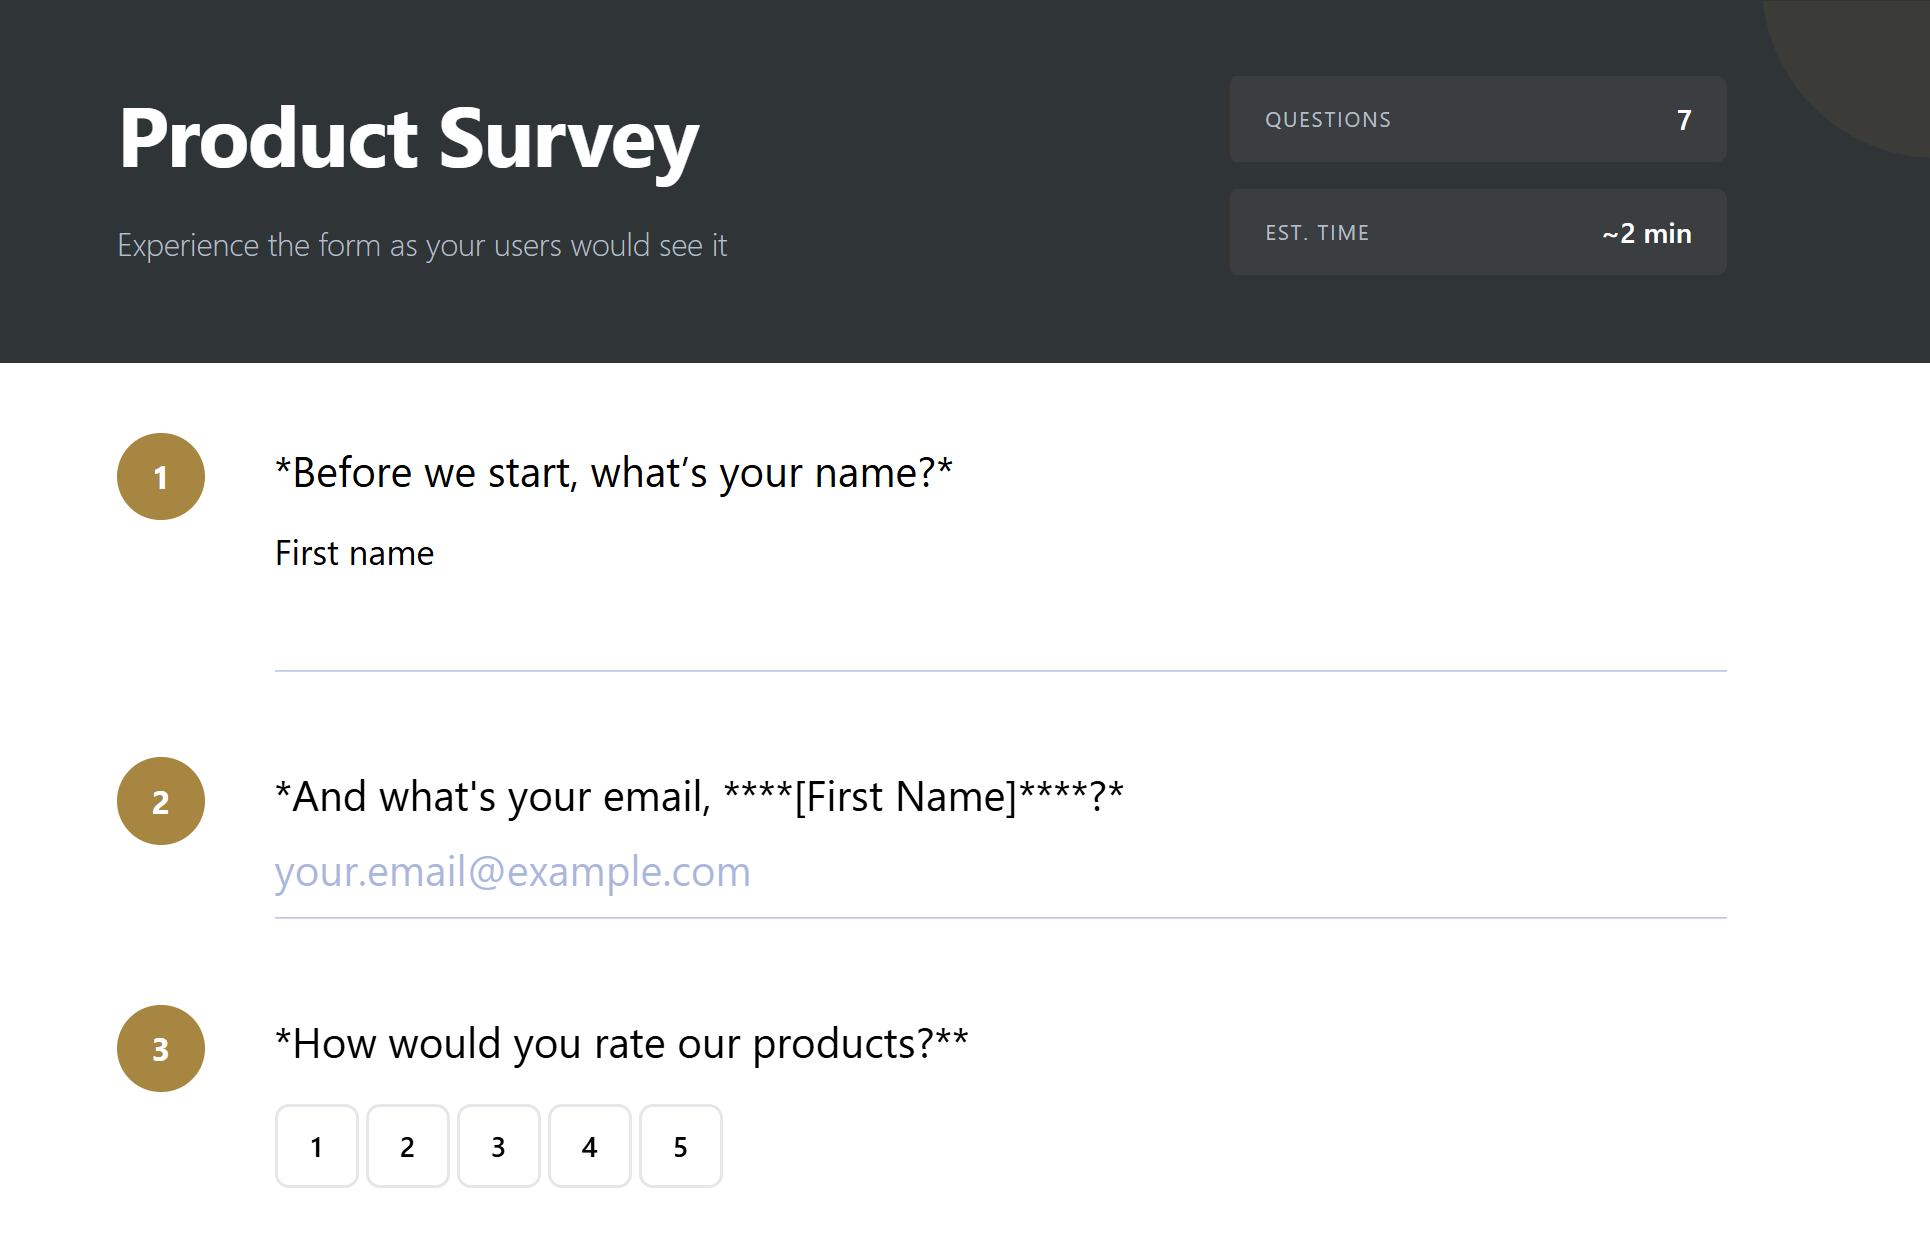Pick rating 4 for products

590,1146
